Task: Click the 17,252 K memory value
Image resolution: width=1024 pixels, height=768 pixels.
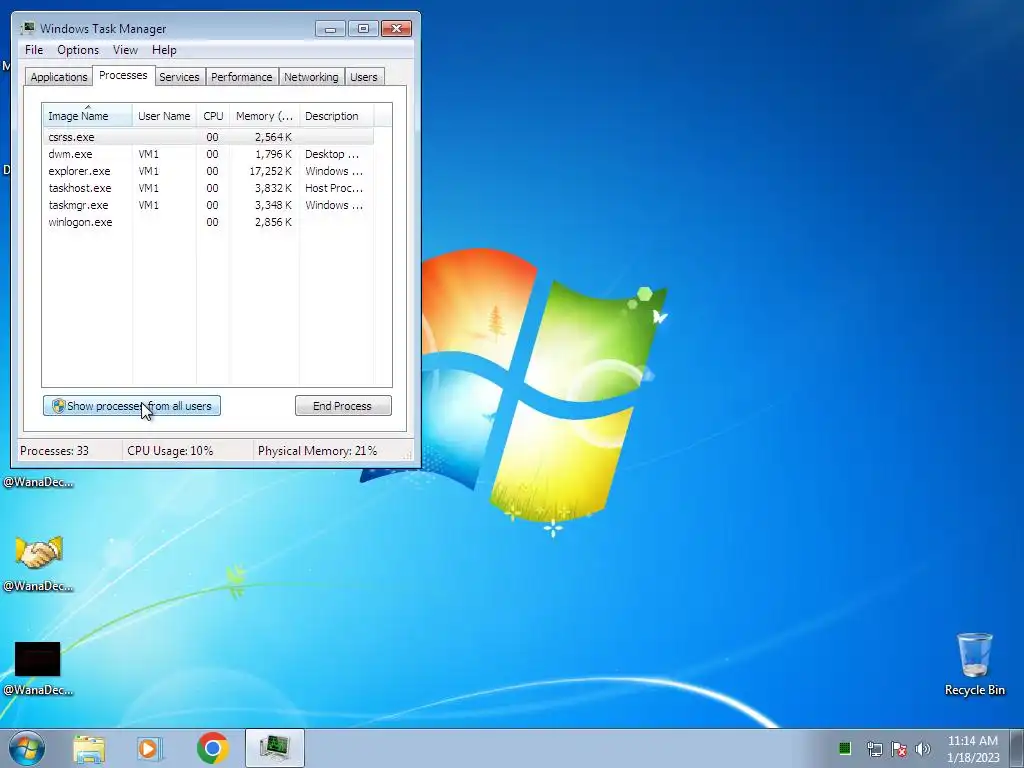Action: click(270, 171)
